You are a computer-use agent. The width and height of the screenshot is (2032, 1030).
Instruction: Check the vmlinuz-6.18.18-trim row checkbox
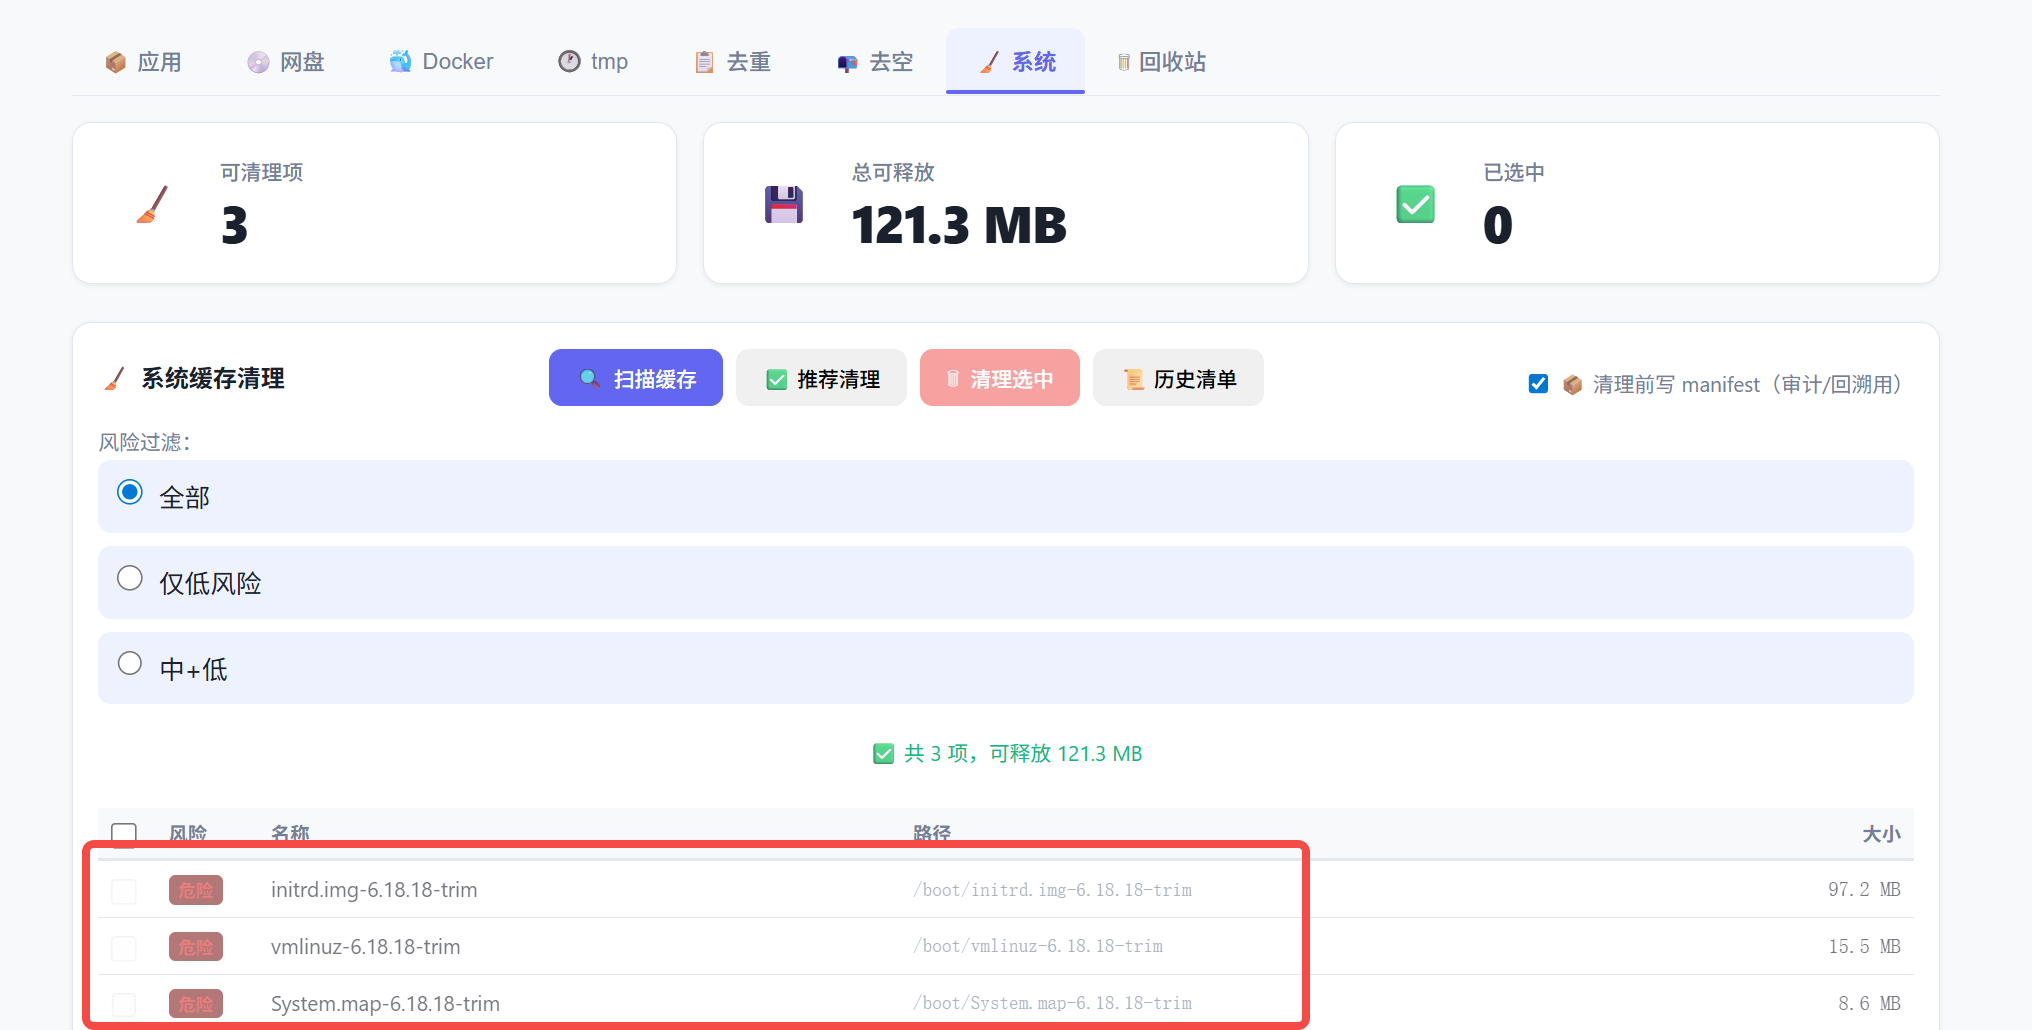(124, 948)
